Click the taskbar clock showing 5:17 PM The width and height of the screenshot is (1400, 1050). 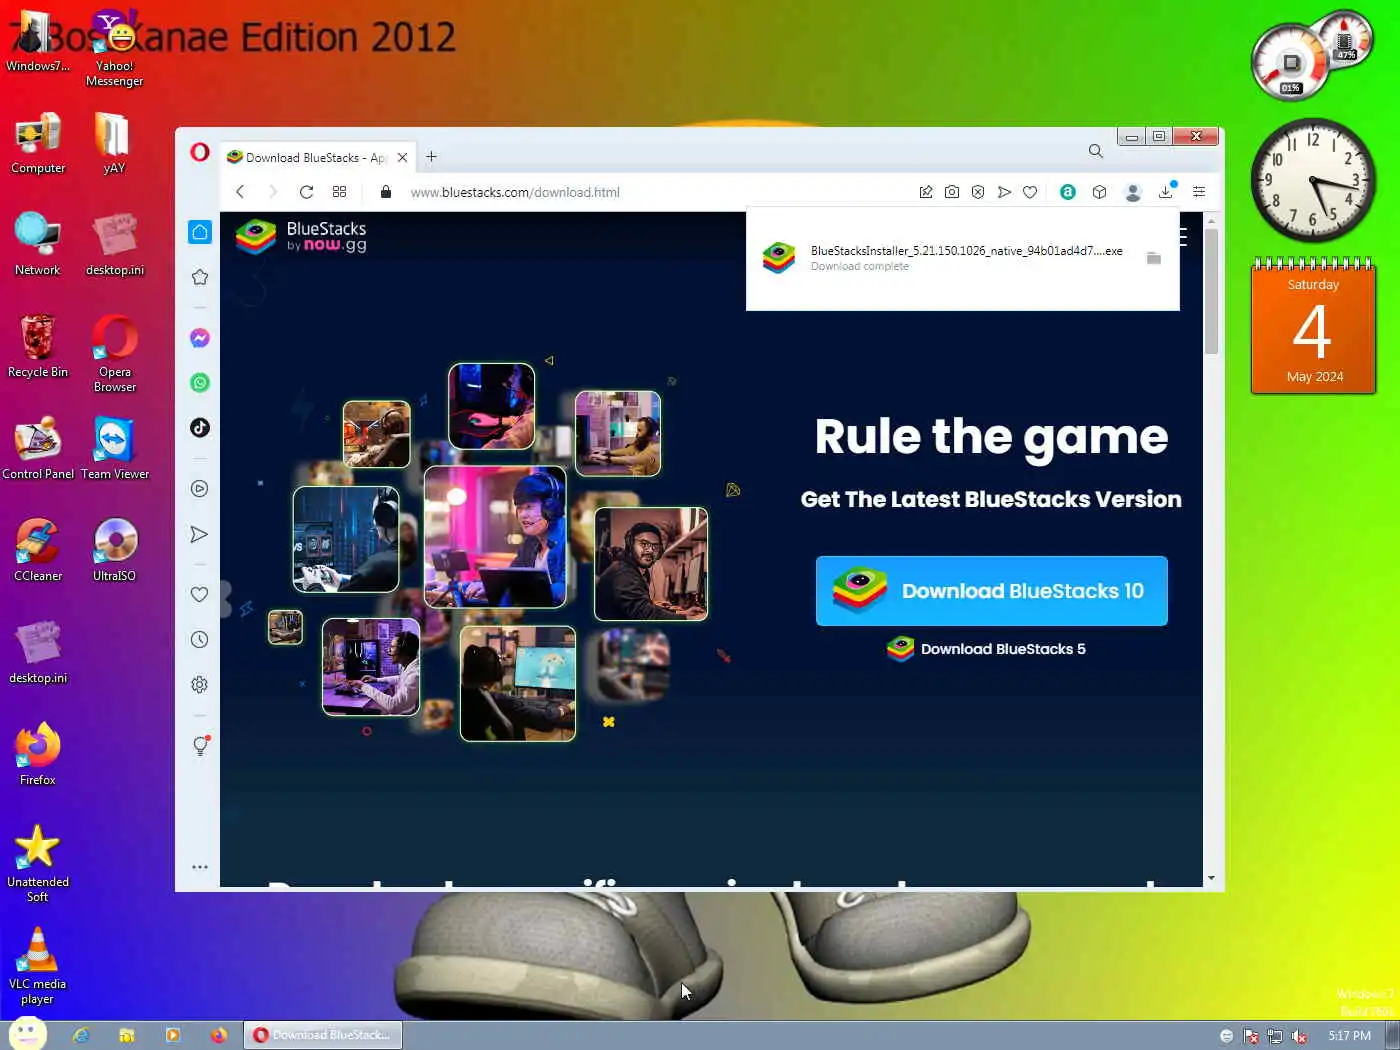pos(1349,1036)
